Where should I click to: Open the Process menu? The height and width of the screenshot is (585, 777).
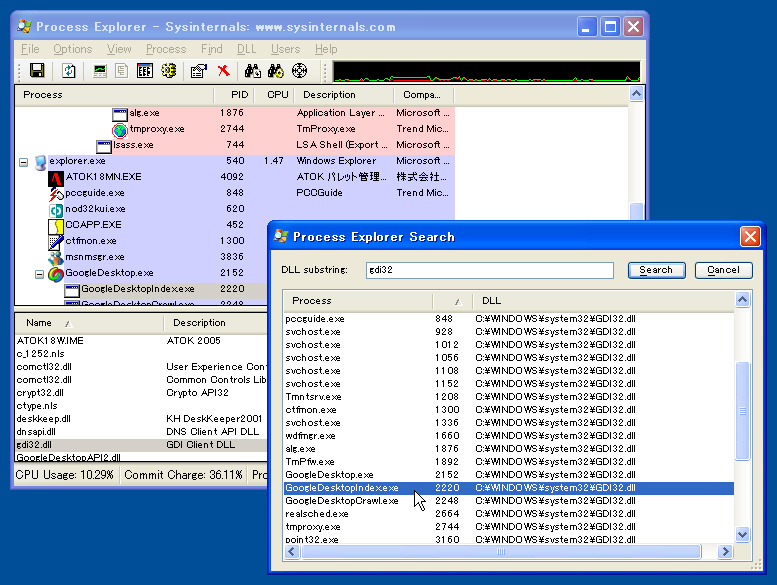coord(166,49)
